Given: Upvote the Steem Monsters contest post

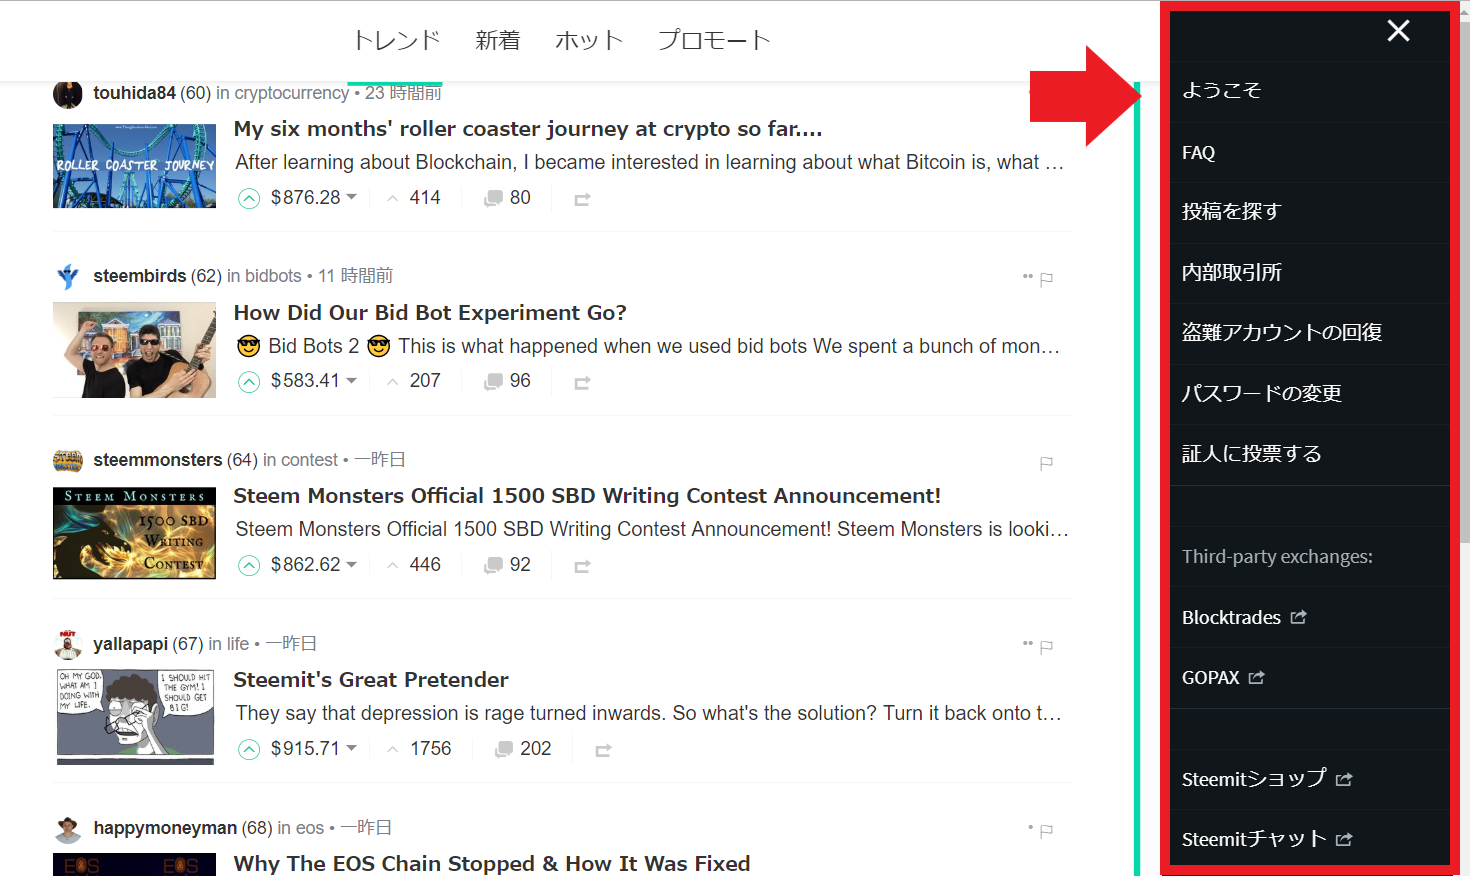Looking at the screenshot, I should pyautogui.click(x=249, y=565).
